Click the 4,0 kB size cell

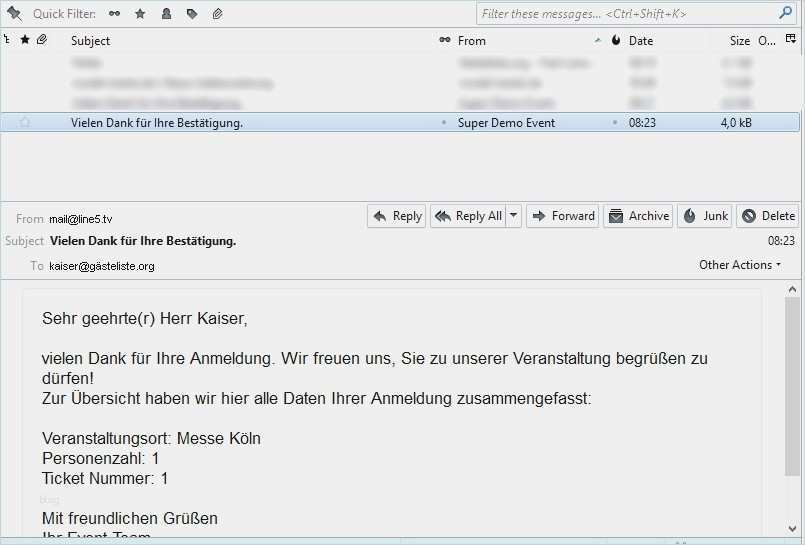point(736,123)
